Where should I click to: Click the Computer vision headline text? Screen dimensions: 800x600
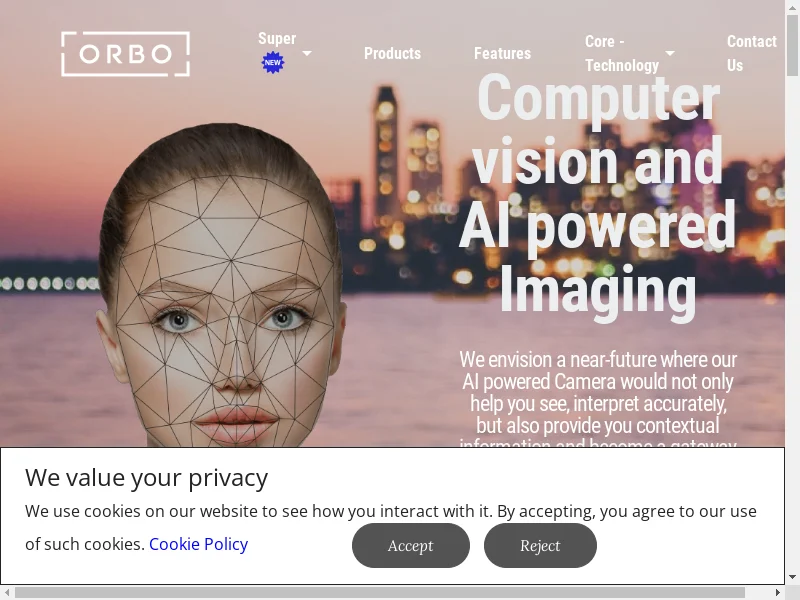tap(598, 196)
